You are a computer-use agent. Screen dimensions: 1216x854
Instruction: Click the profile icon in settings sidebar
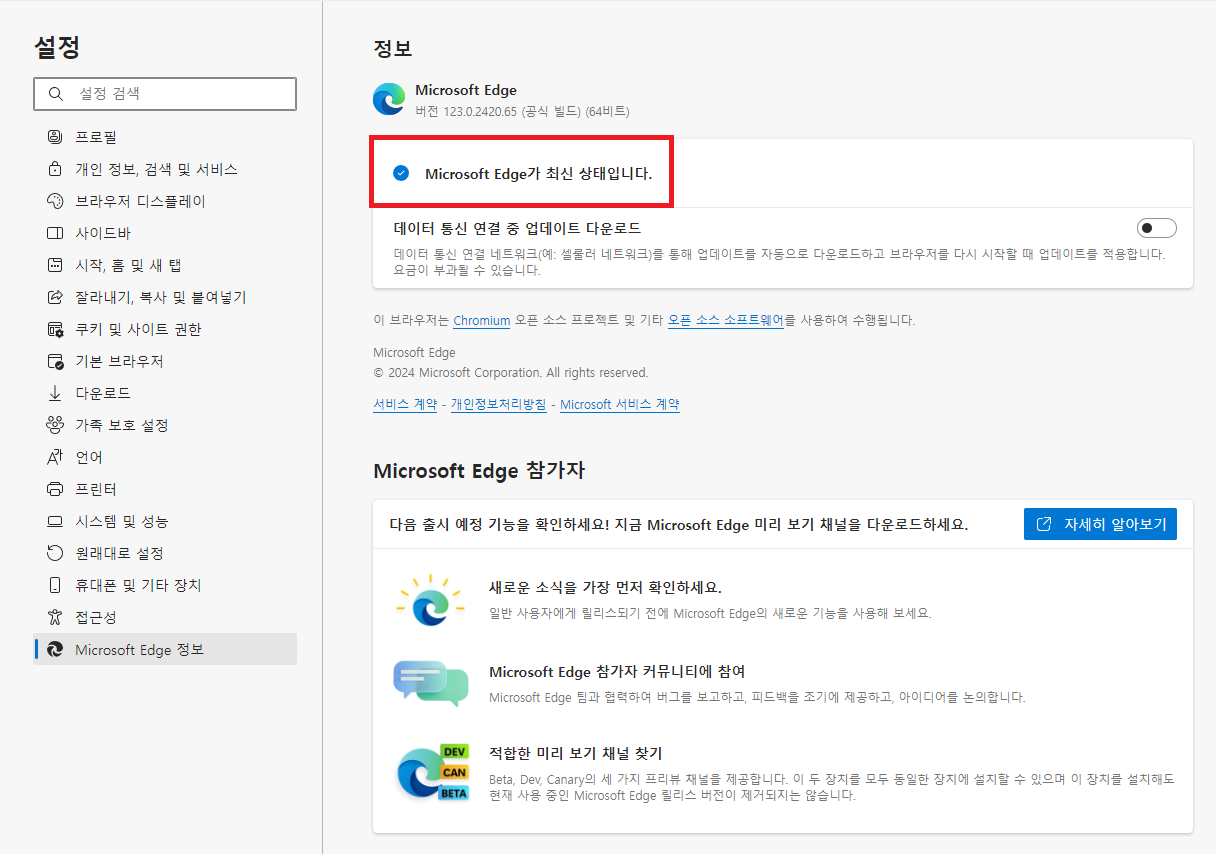55,137
